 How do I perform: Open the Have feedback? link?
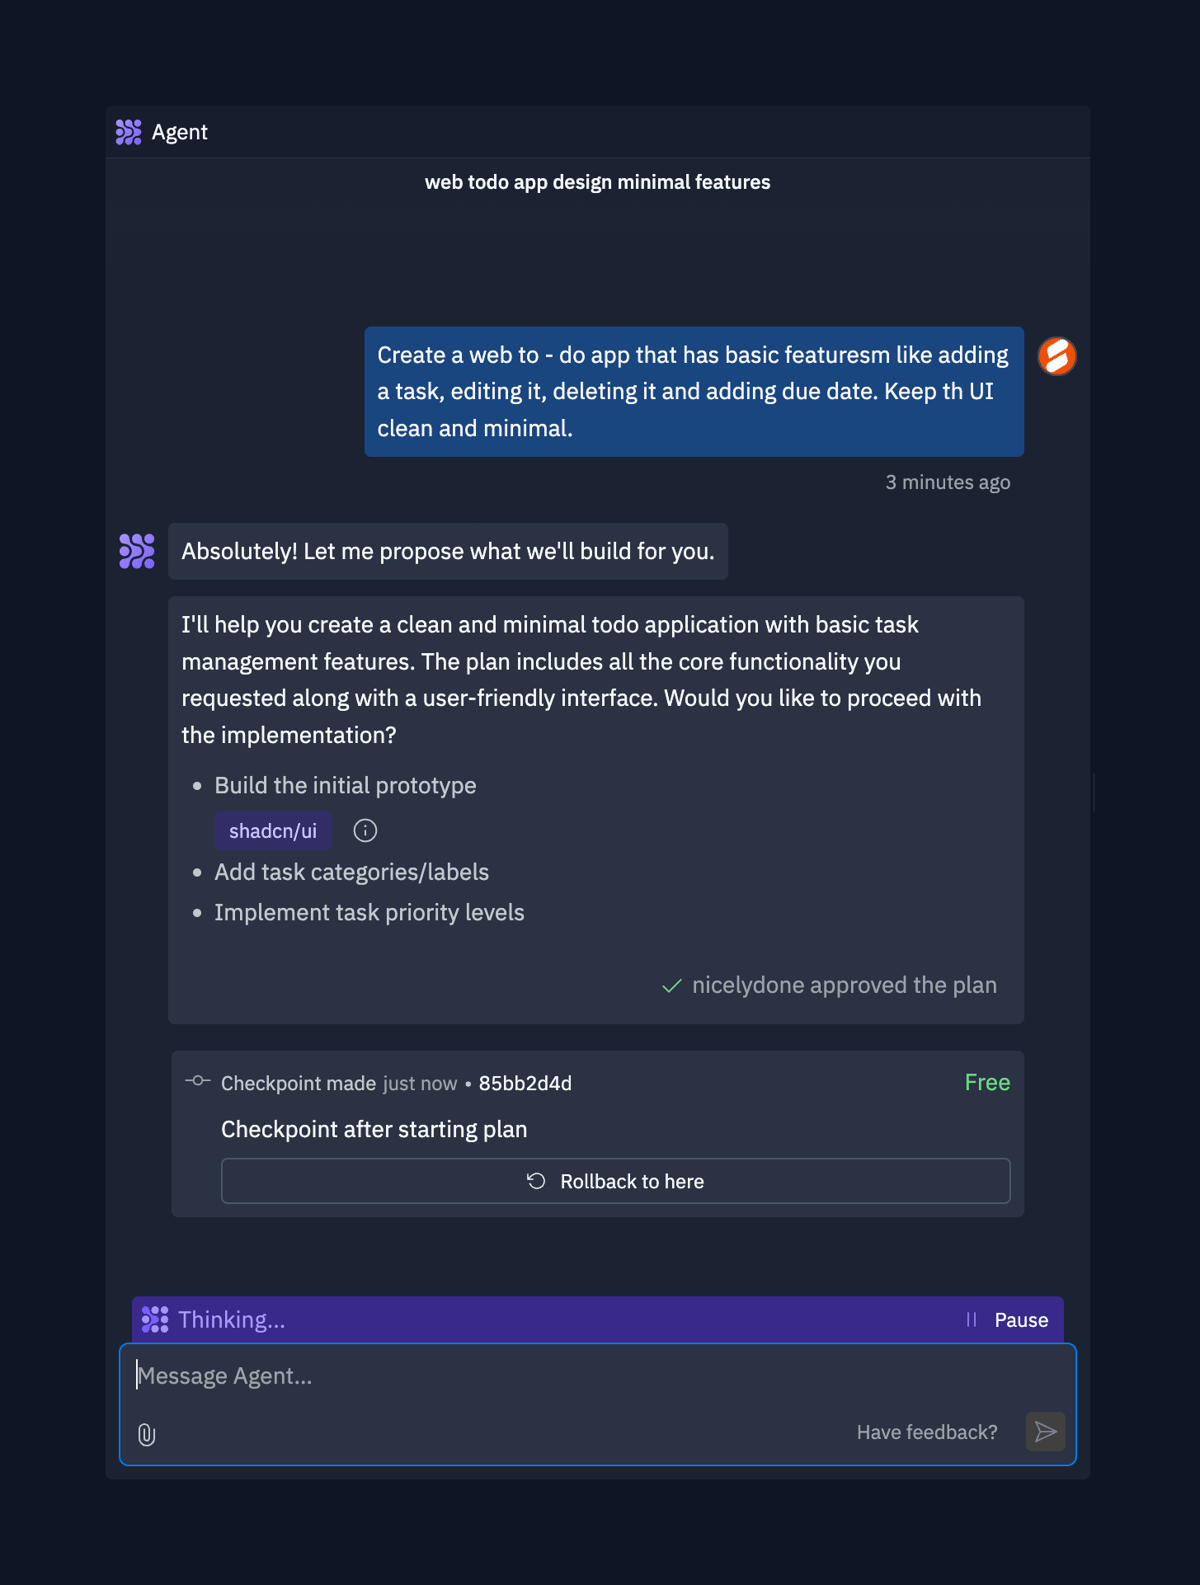coord(926,1432)
